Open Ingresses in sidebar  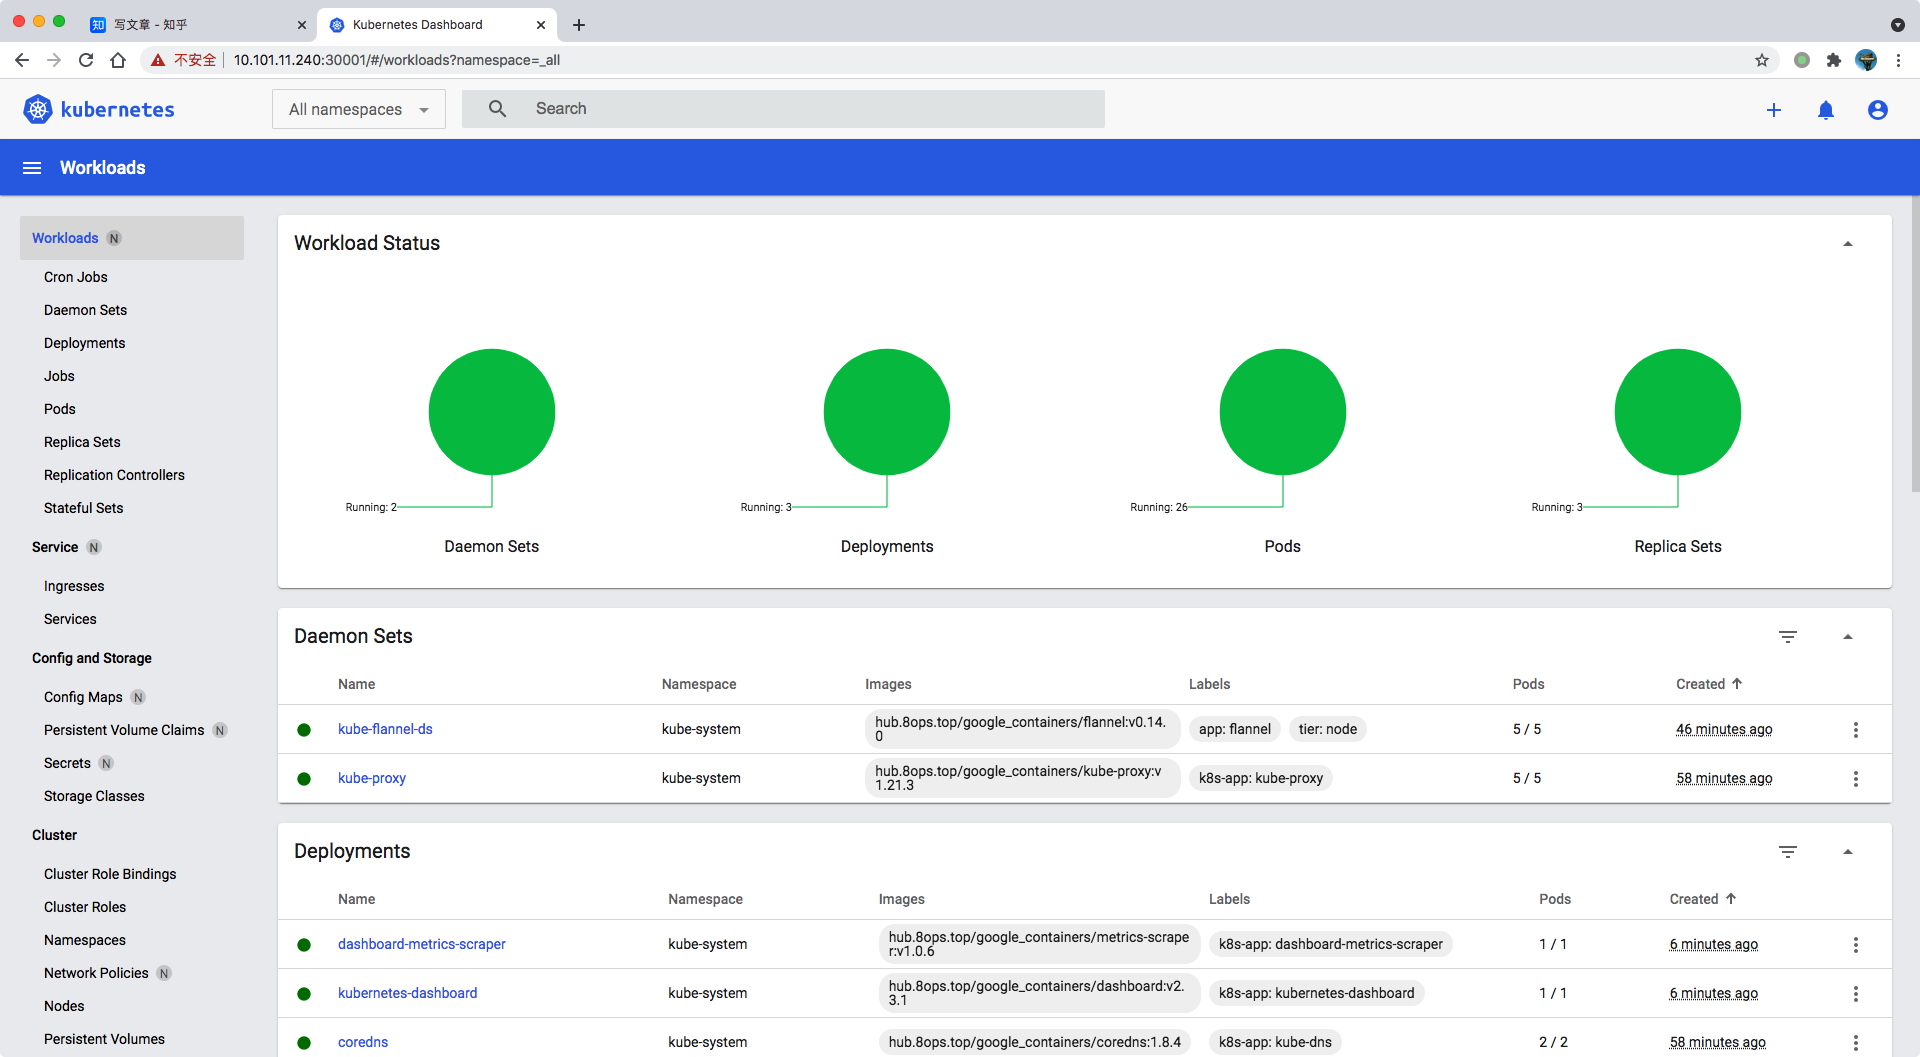coord(74,586)
